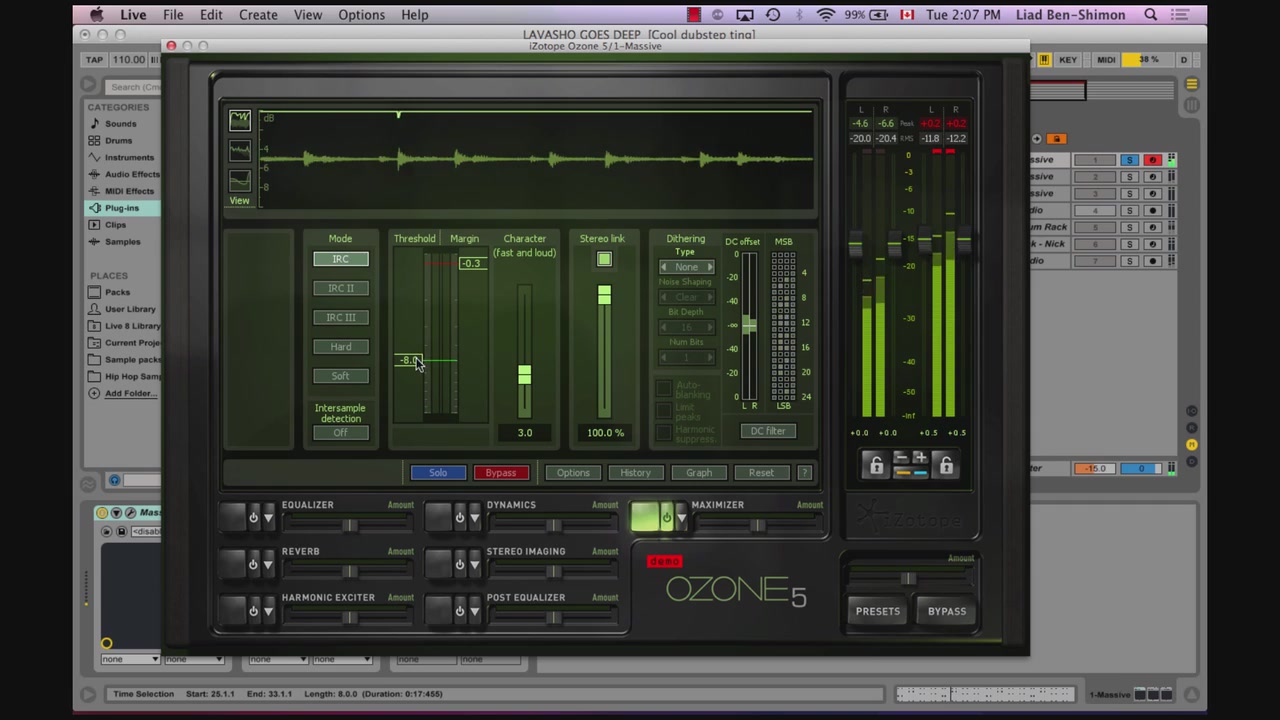The height and width of the screenshot is (720, 1280).
Task: Open the Options menu in menu bar
Action: (361, 15)
